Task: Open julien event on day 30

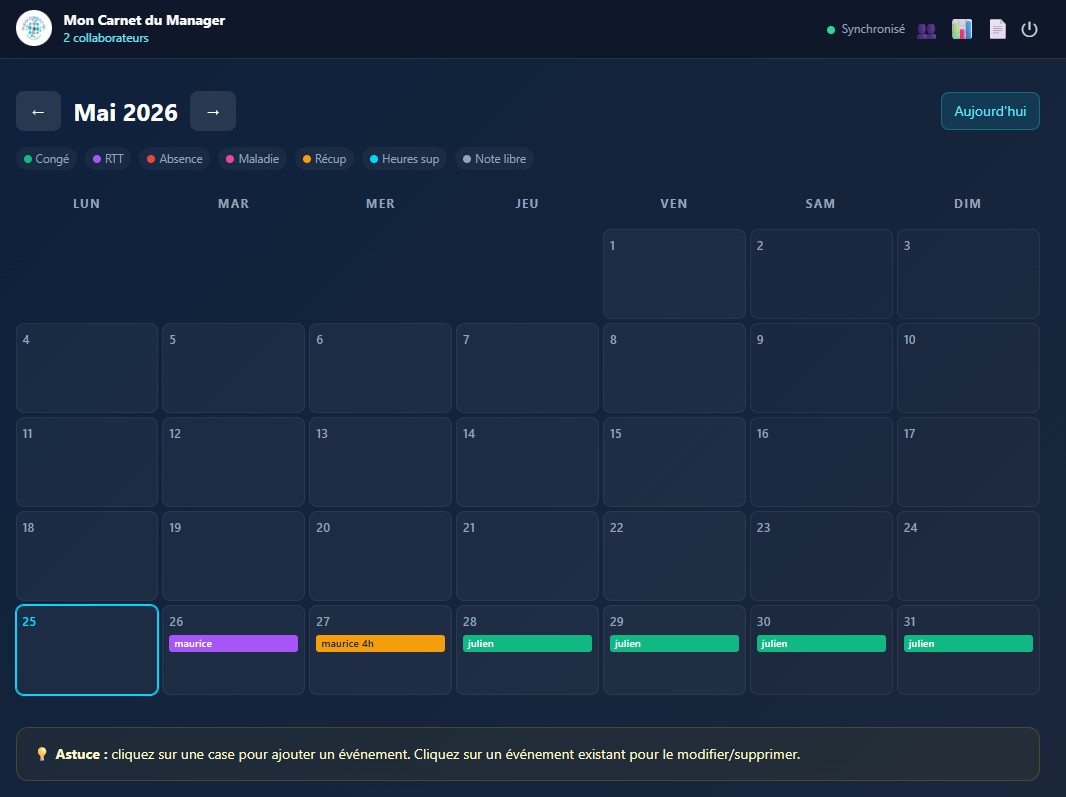Action: [821, 643]
